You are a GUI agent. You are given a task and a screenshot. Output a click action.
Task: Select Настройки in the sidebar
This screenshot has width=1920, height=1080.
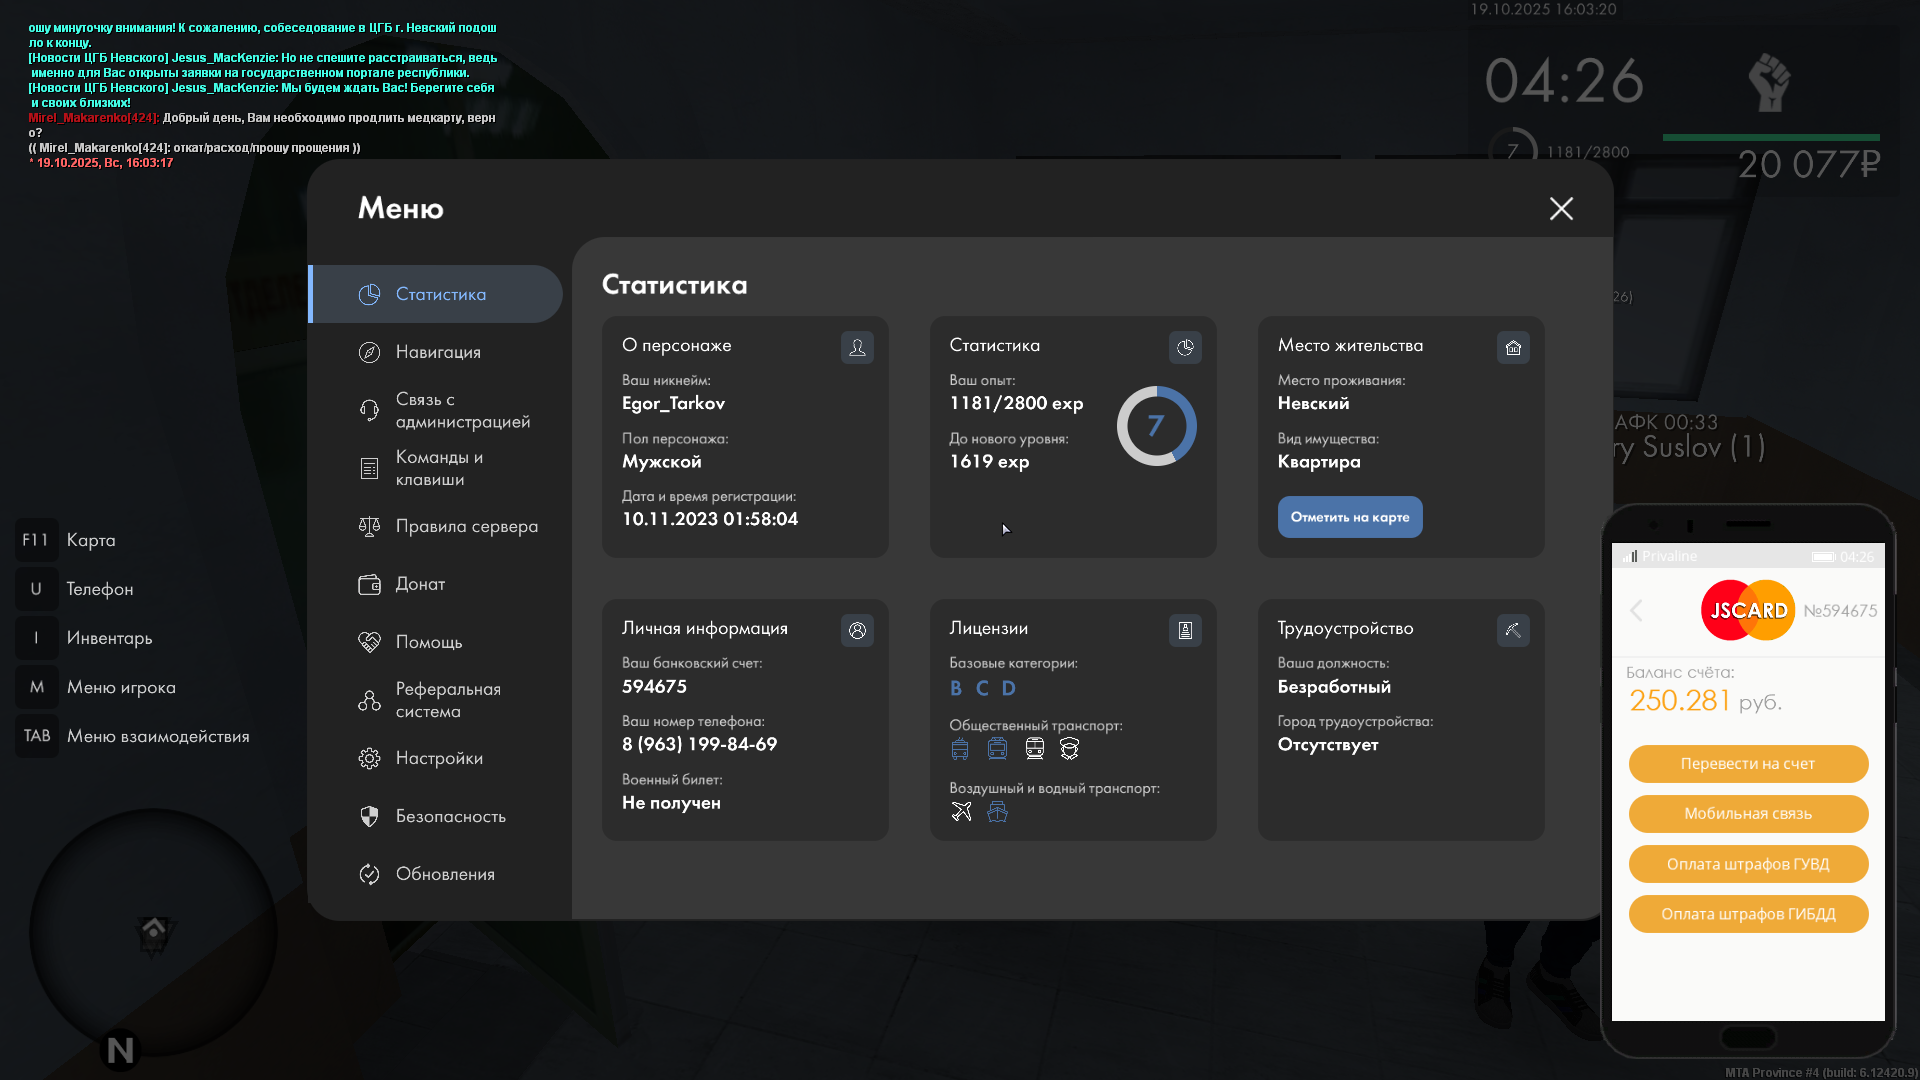[439, 758]
